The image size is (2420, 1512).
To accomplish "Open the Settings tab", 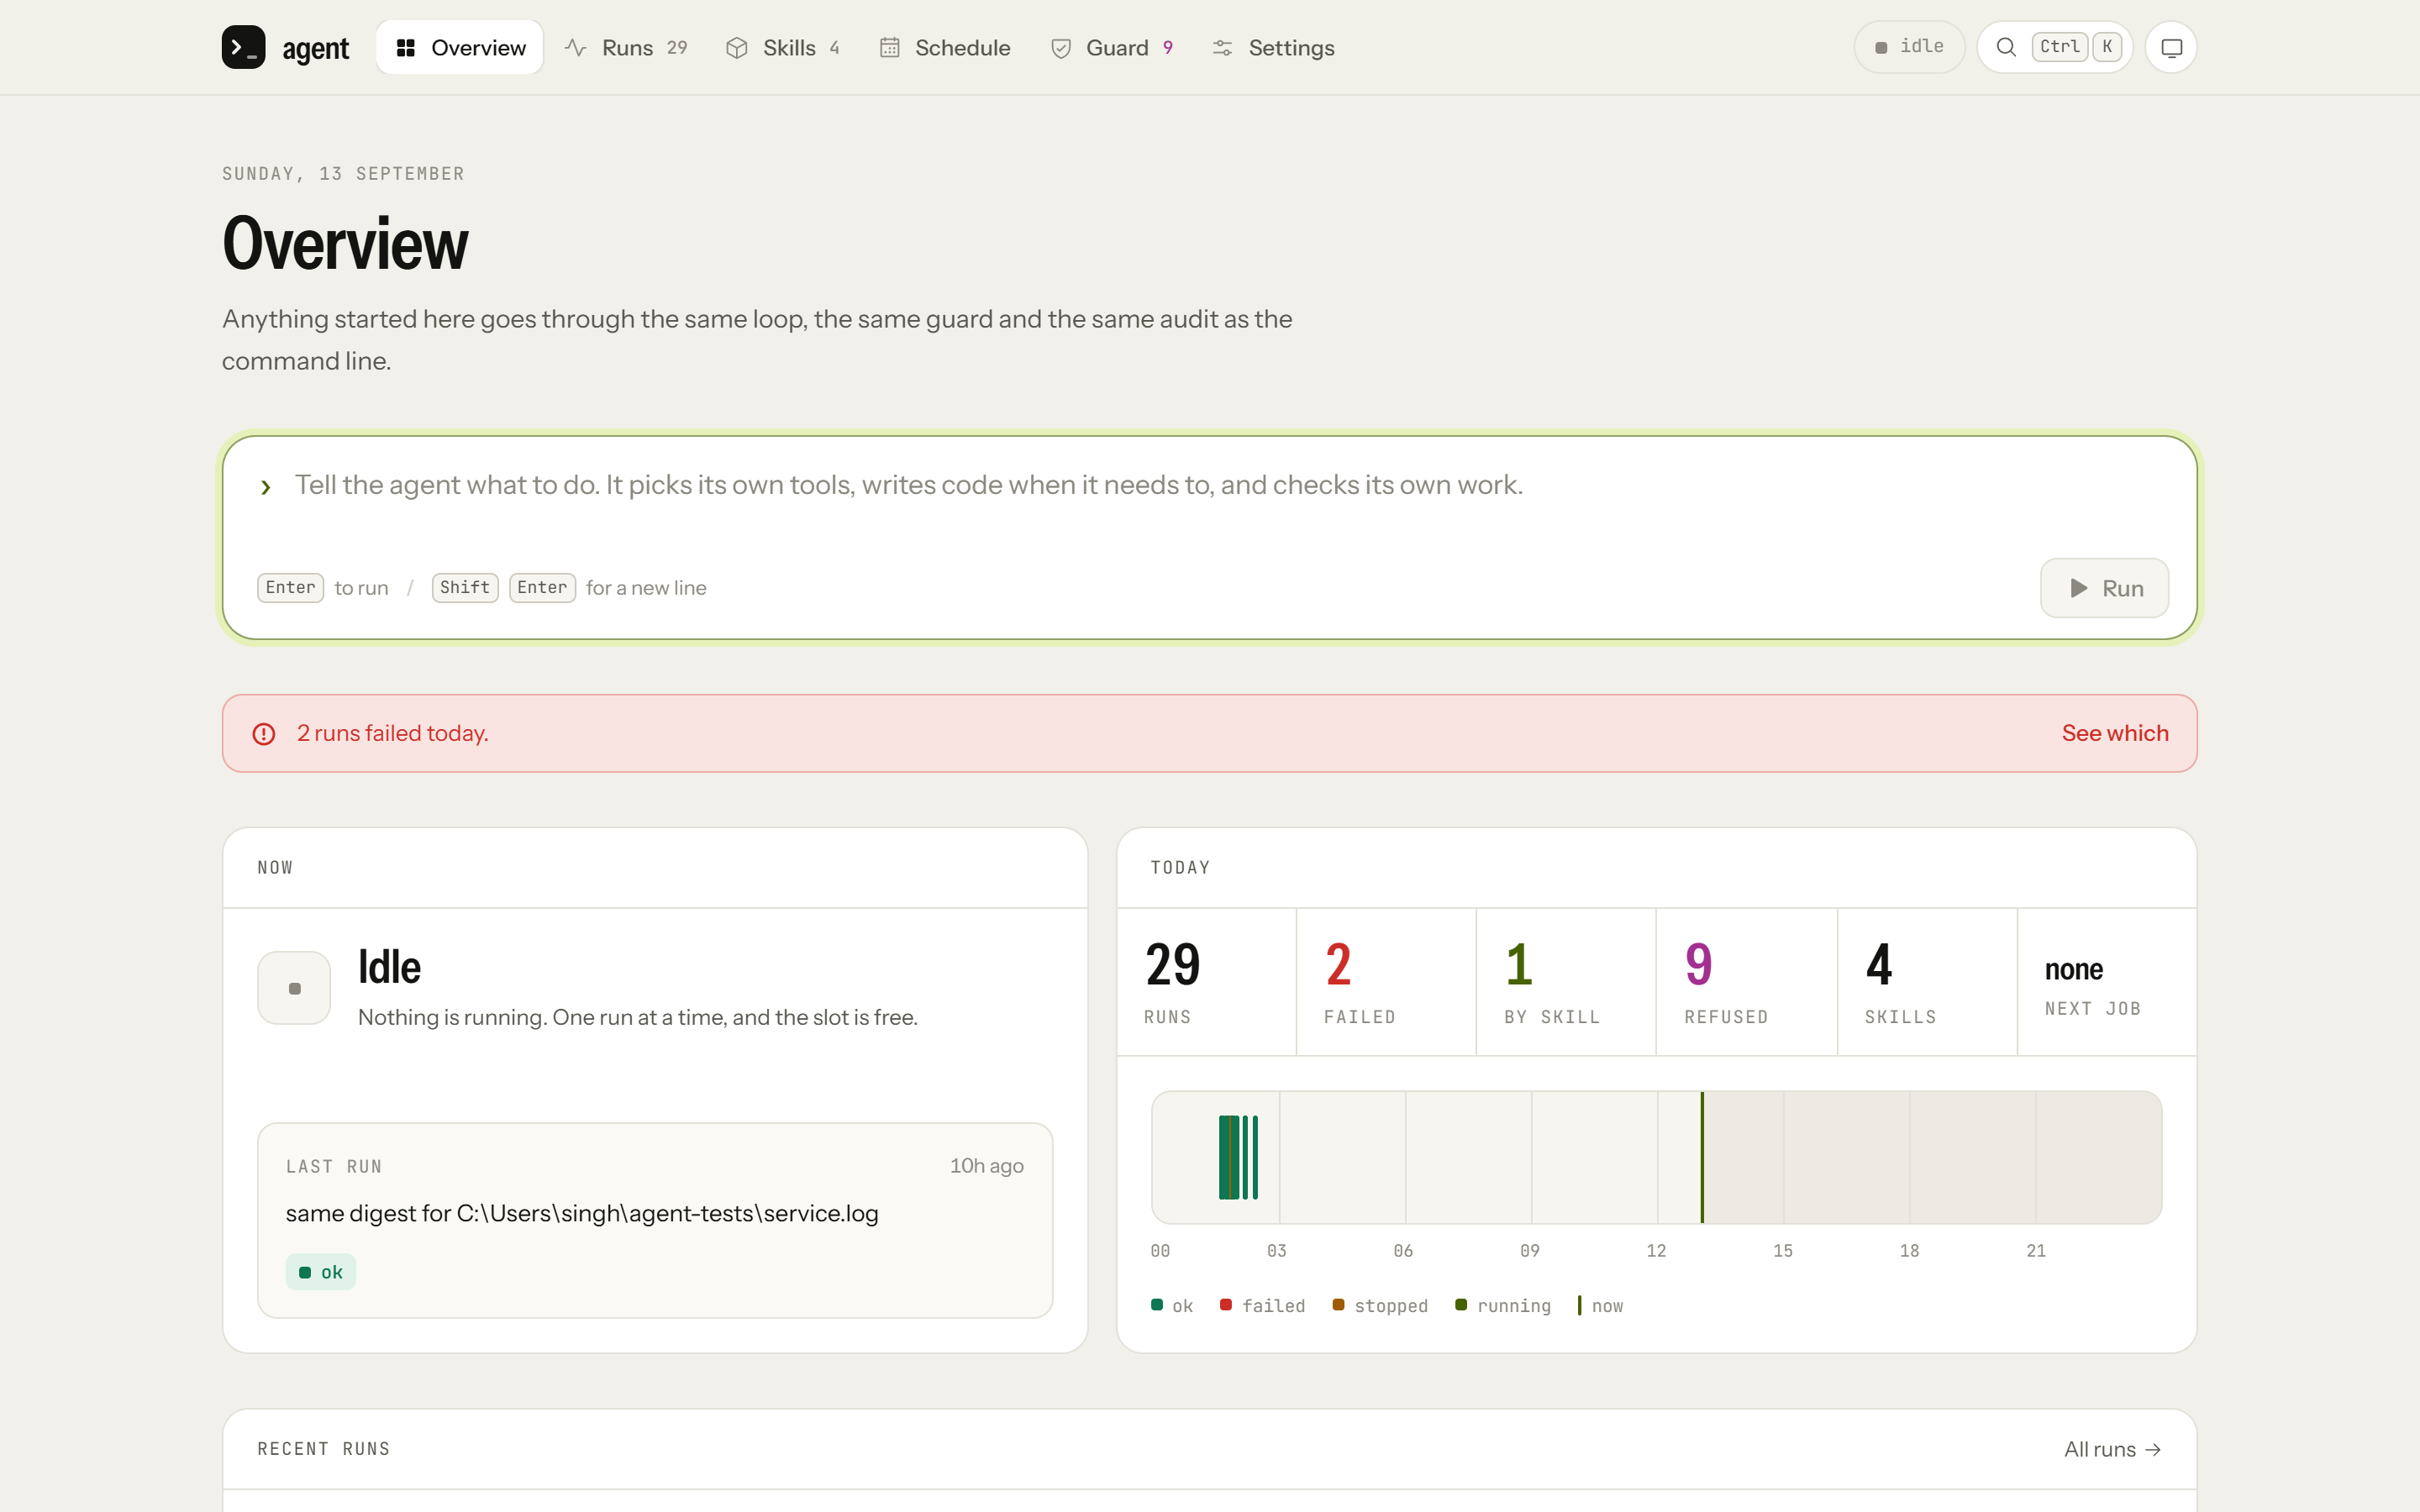I will [x=1273, y=47].
